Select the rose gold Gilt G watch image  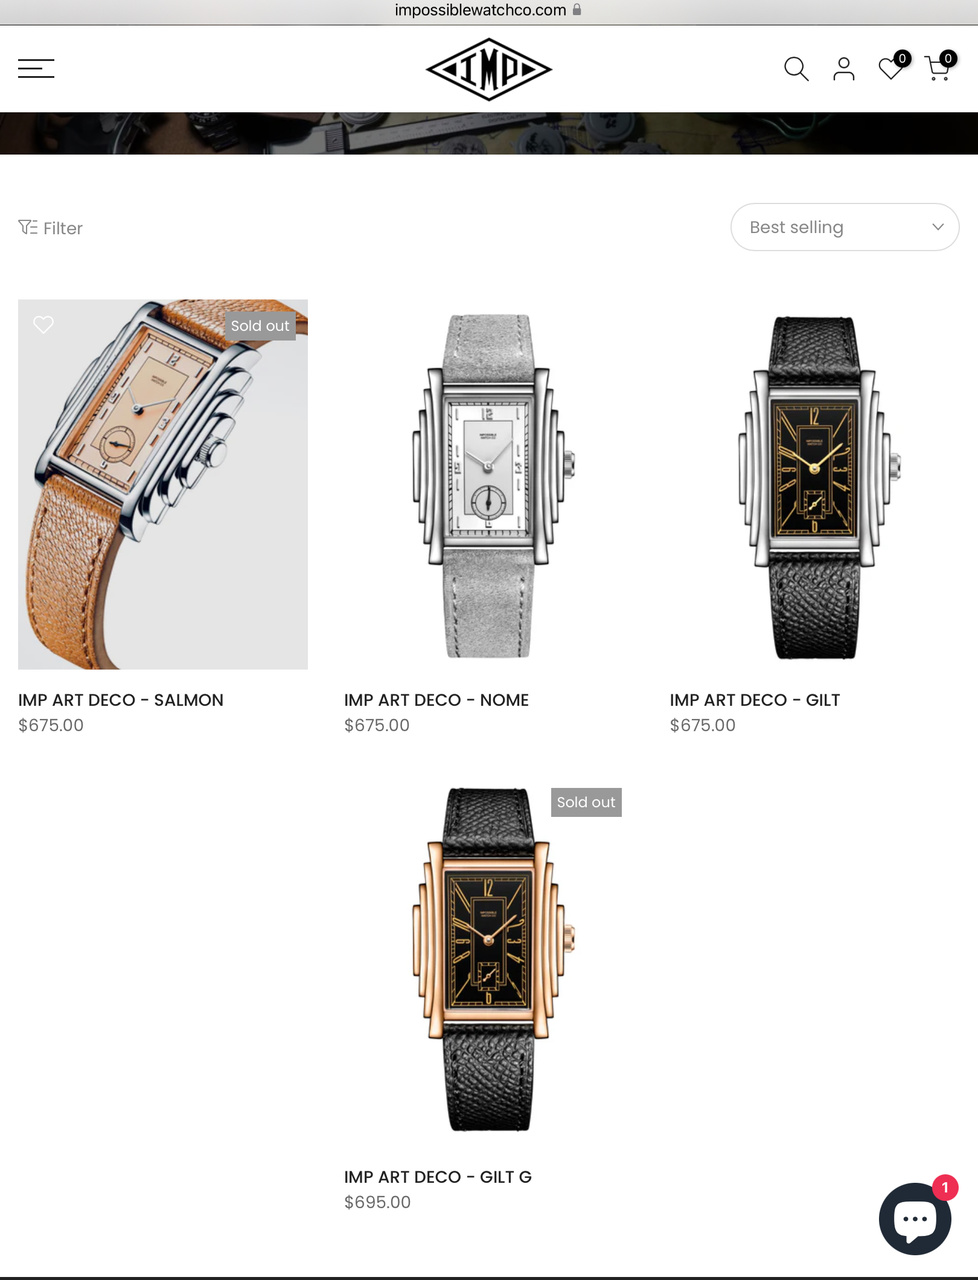tap(489, 960)
